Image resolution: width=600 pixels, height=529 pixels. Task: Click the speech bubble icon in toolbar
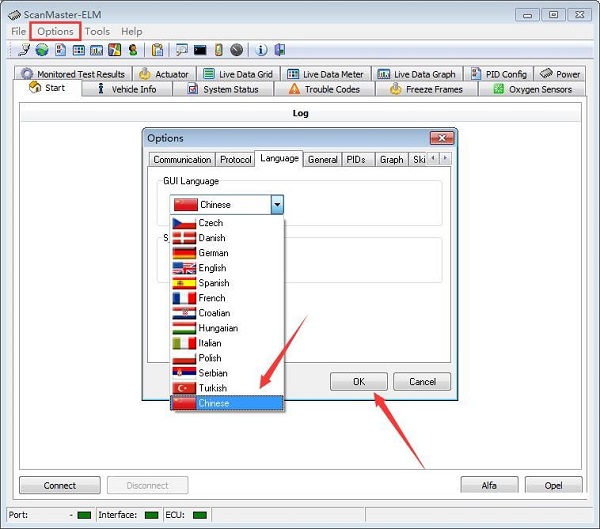coord(181,50)
